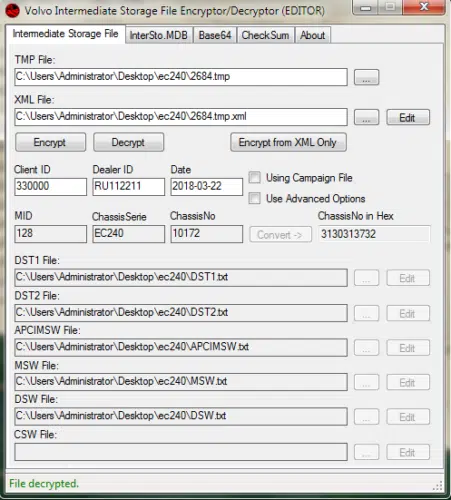Click the 'TMP File:' label
451x500 pixels.
click(35, 60)
